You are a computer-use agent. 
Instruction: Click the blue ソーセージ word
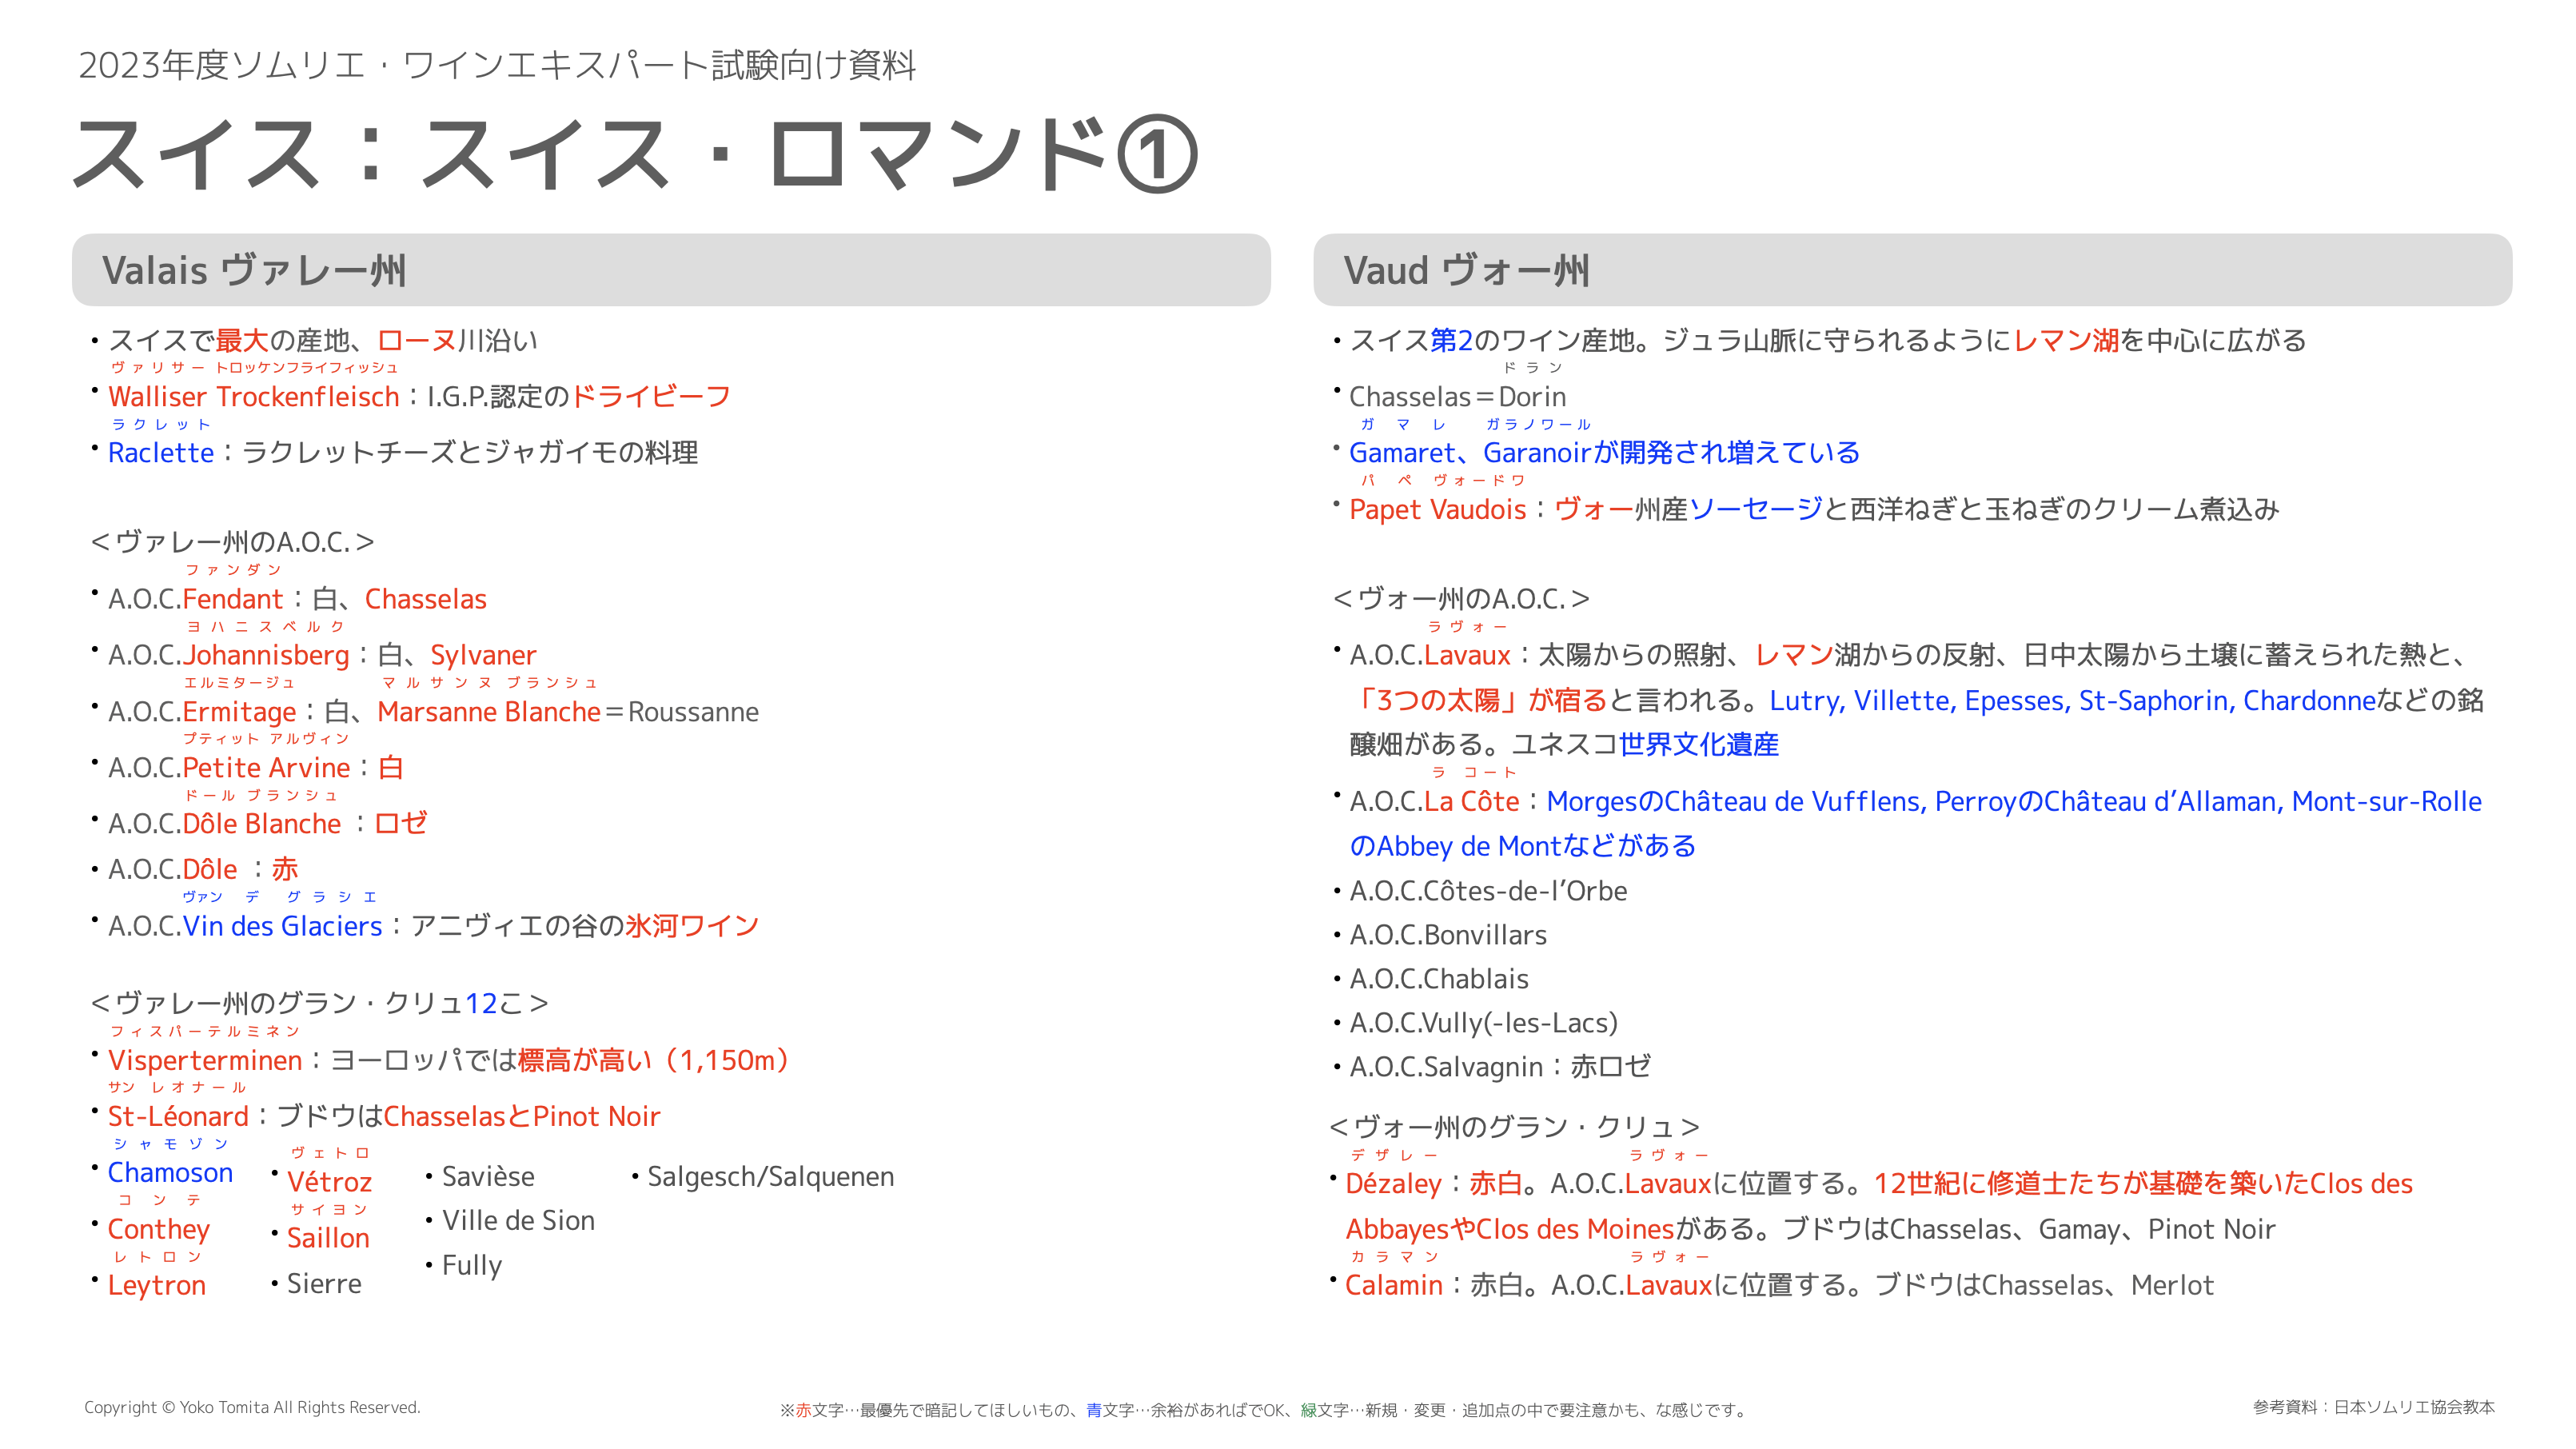click(1756, 509)
